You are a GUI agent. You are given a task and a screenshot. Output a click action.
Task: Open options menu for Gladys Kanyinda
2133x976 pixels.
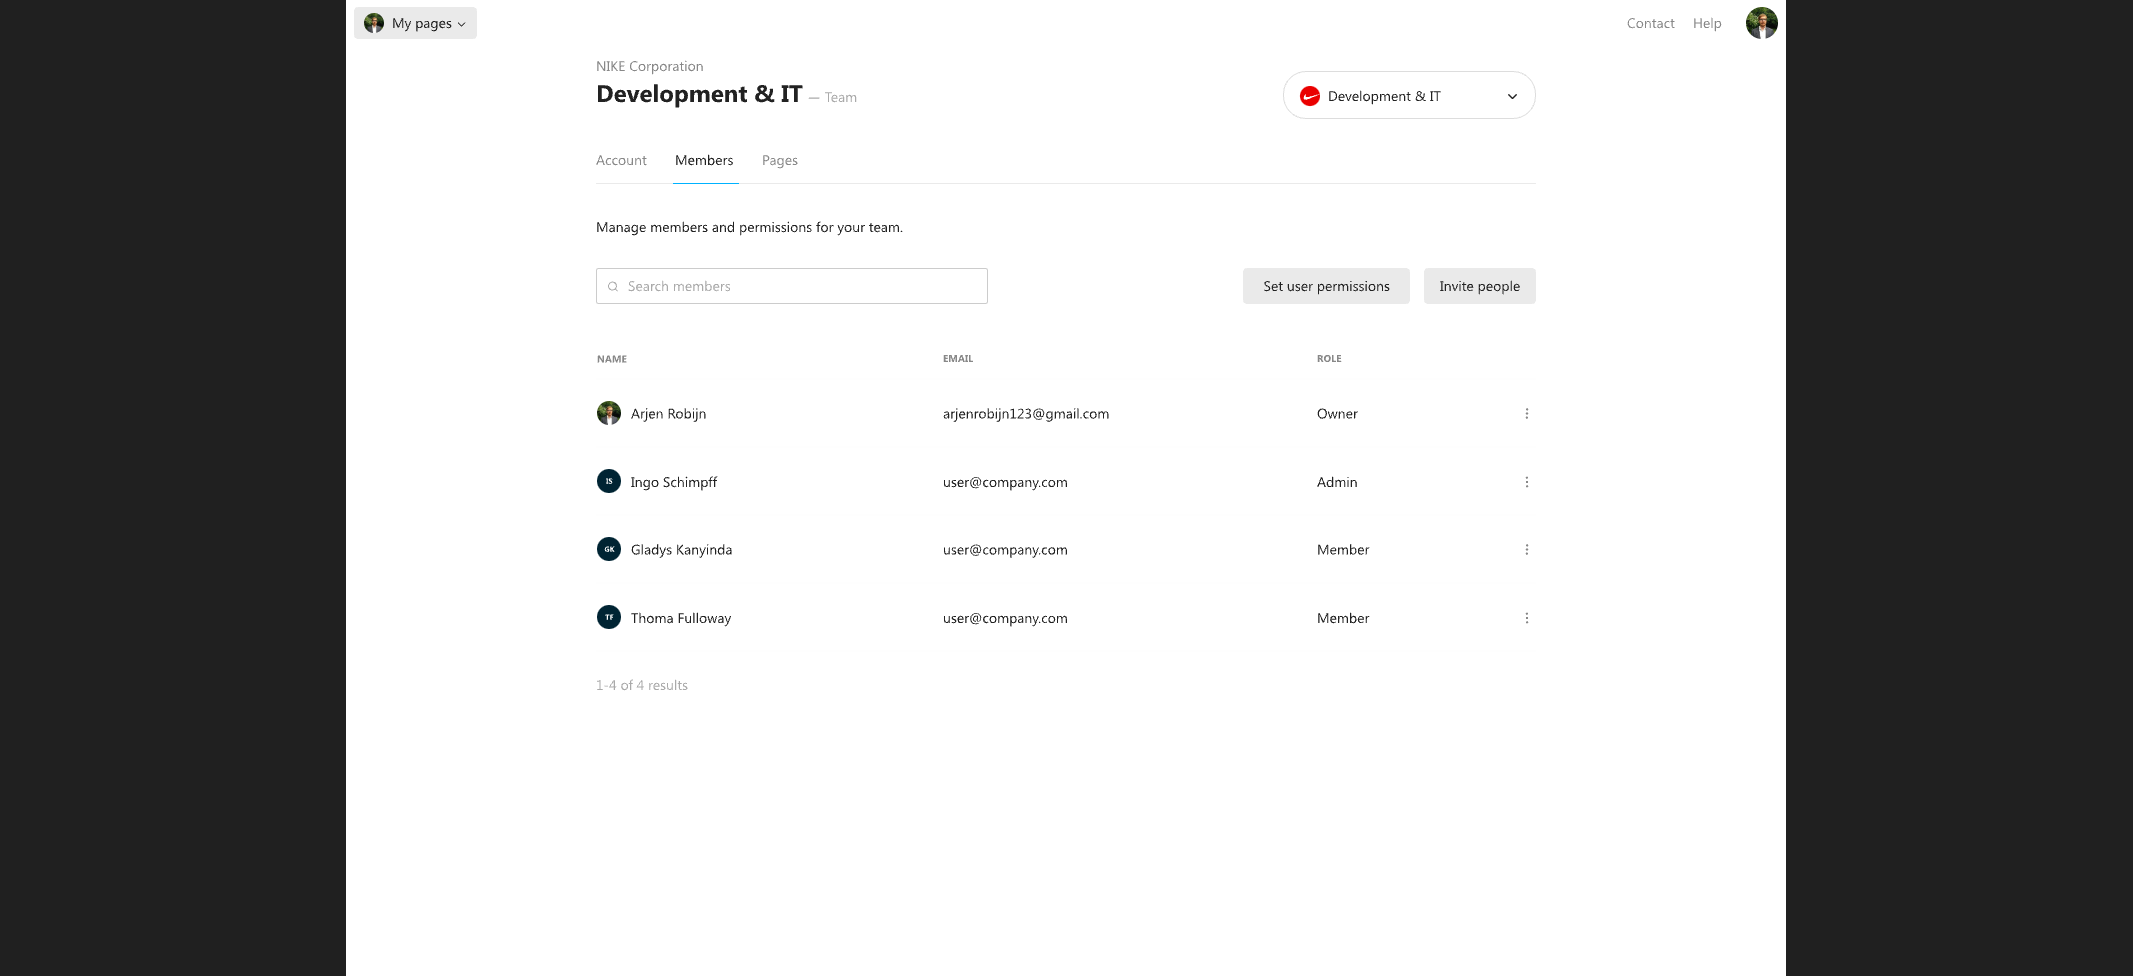pyautogui.click(x=1526, y=550)
